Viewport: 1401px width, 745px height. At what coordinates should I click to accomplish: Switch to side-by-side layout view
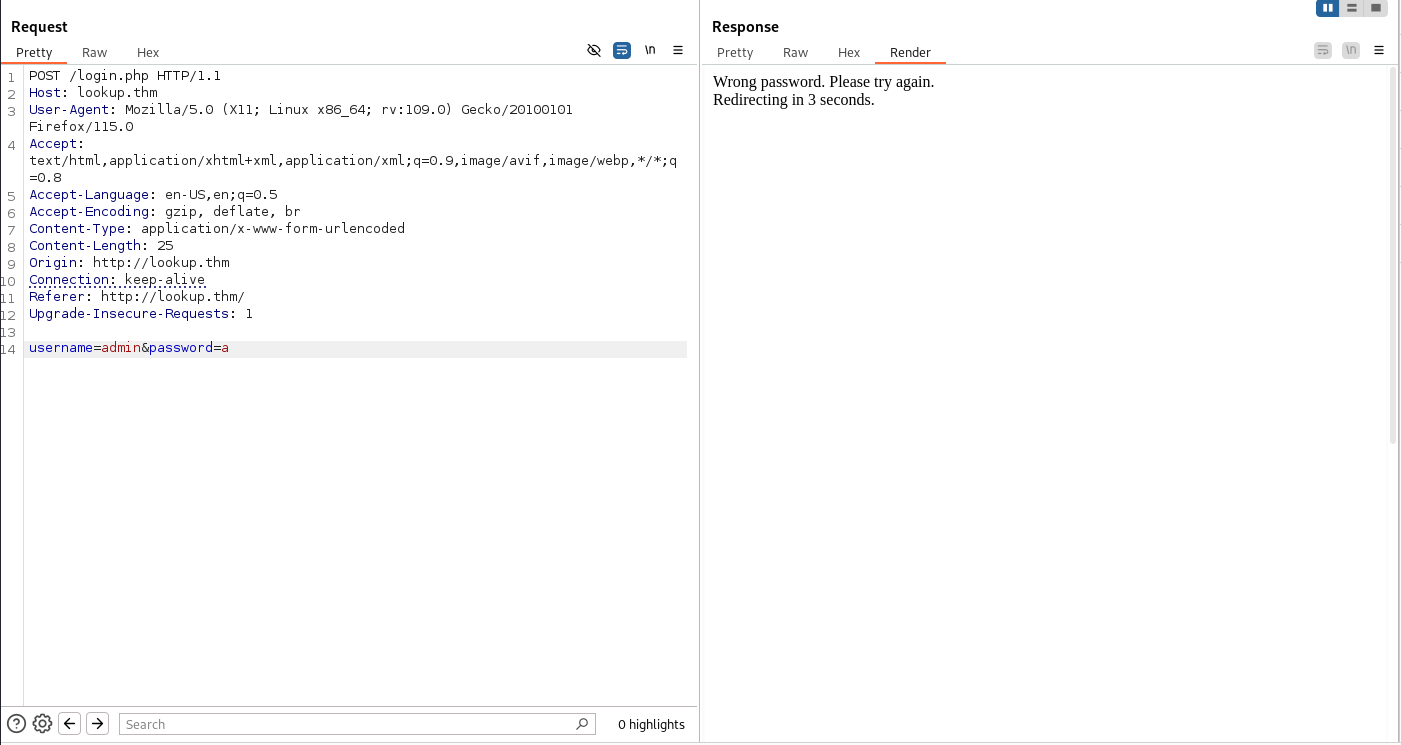pos(1328,8)
